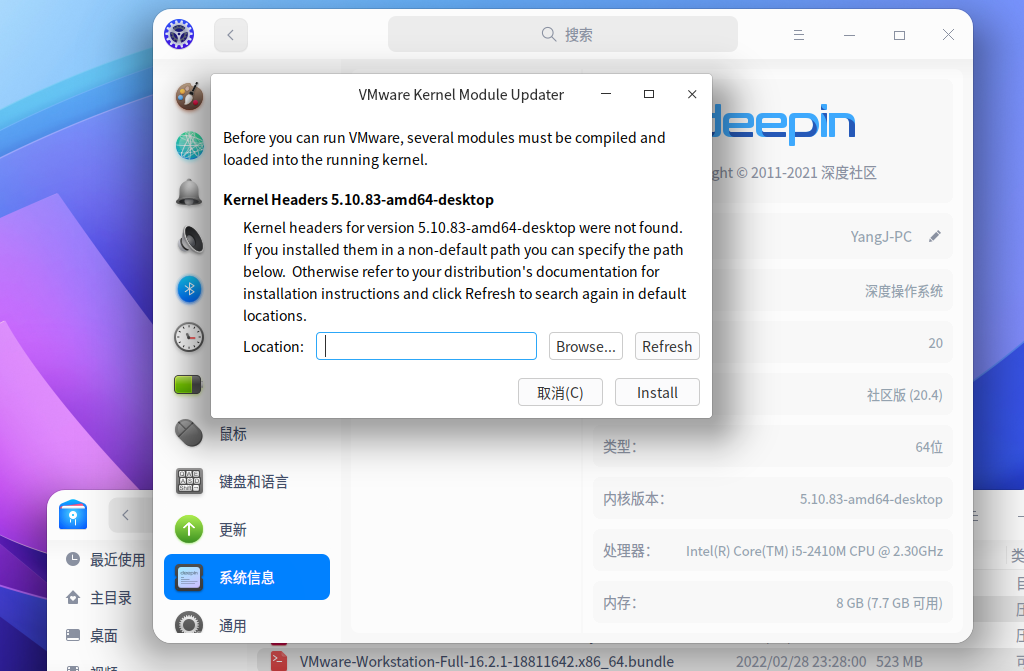Click inside the Location input field
The image size is (1024, 671).
click(426, 345)
